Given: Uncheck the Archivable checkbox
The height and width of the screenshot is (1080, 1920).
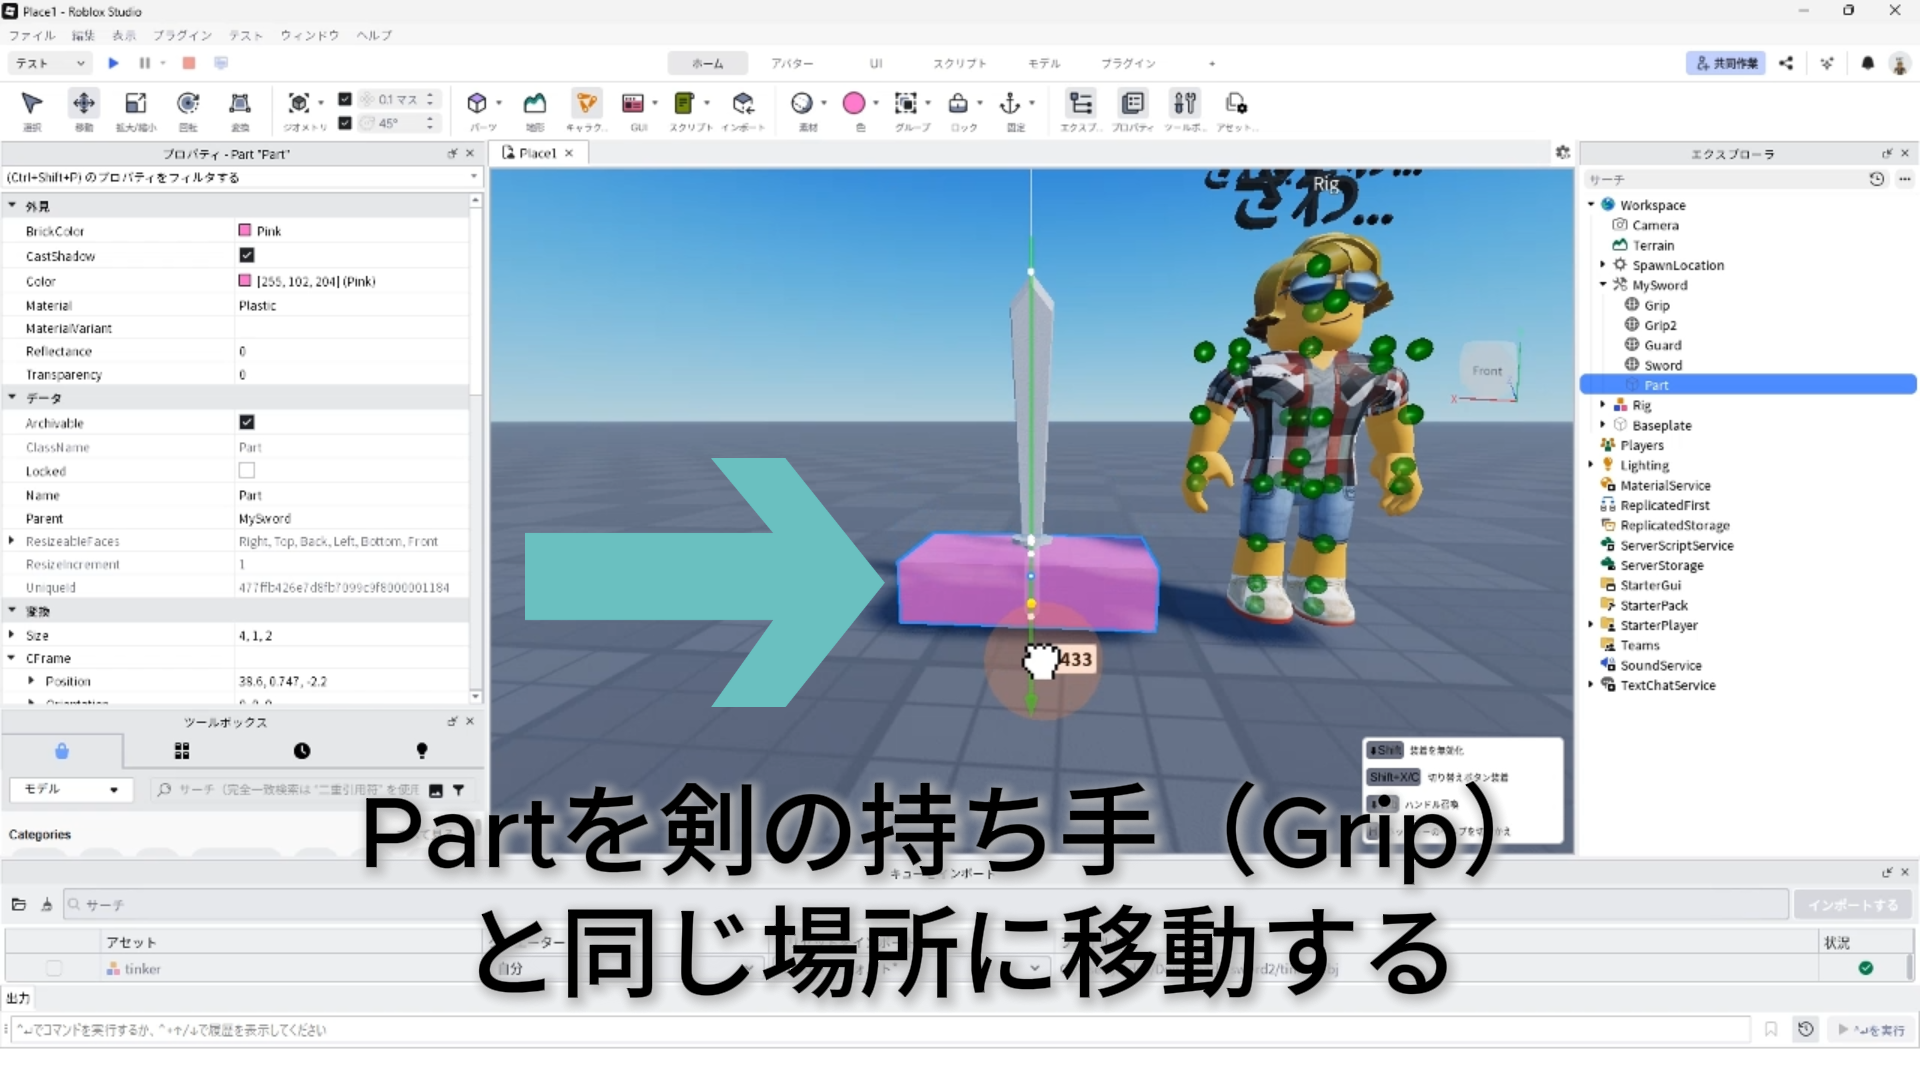Looking at the screenshot, I should (x=247, y=423).
